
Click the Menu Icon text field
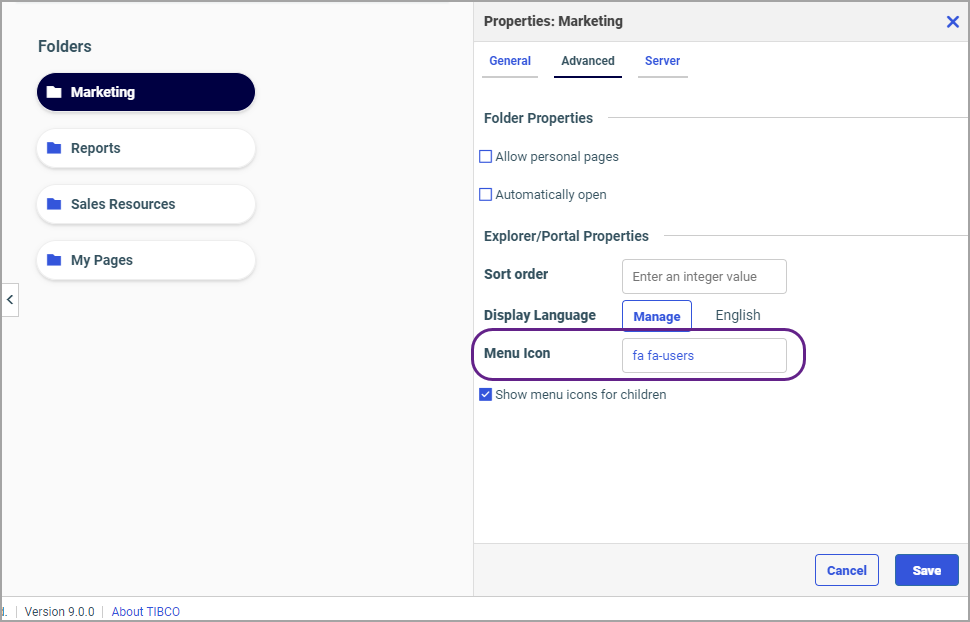(x=704, y=355)
